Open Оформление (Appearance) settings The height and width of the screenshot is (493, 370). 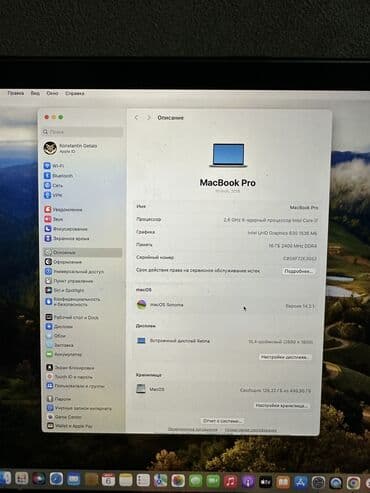pyautogui.click(x=63, y=262)
